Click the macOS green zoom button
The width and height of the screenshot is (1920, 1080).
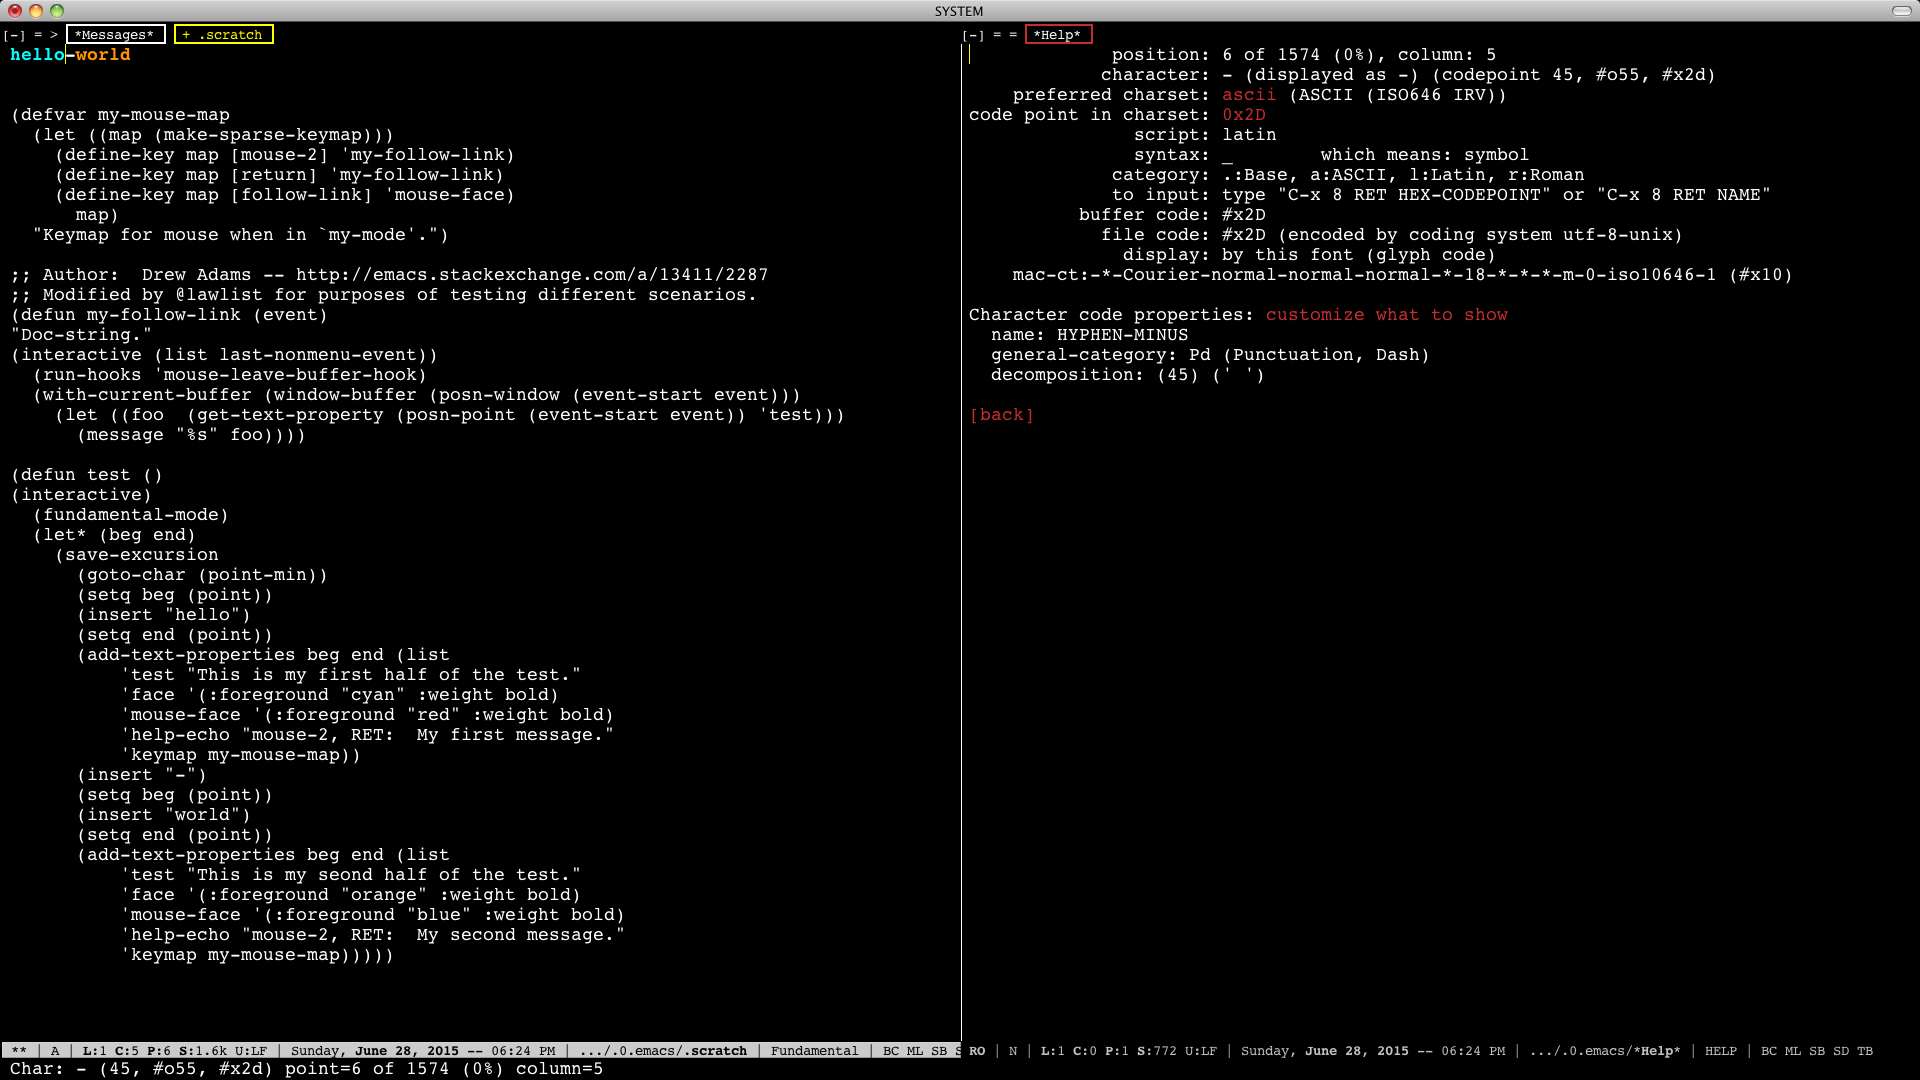(57, 11)
